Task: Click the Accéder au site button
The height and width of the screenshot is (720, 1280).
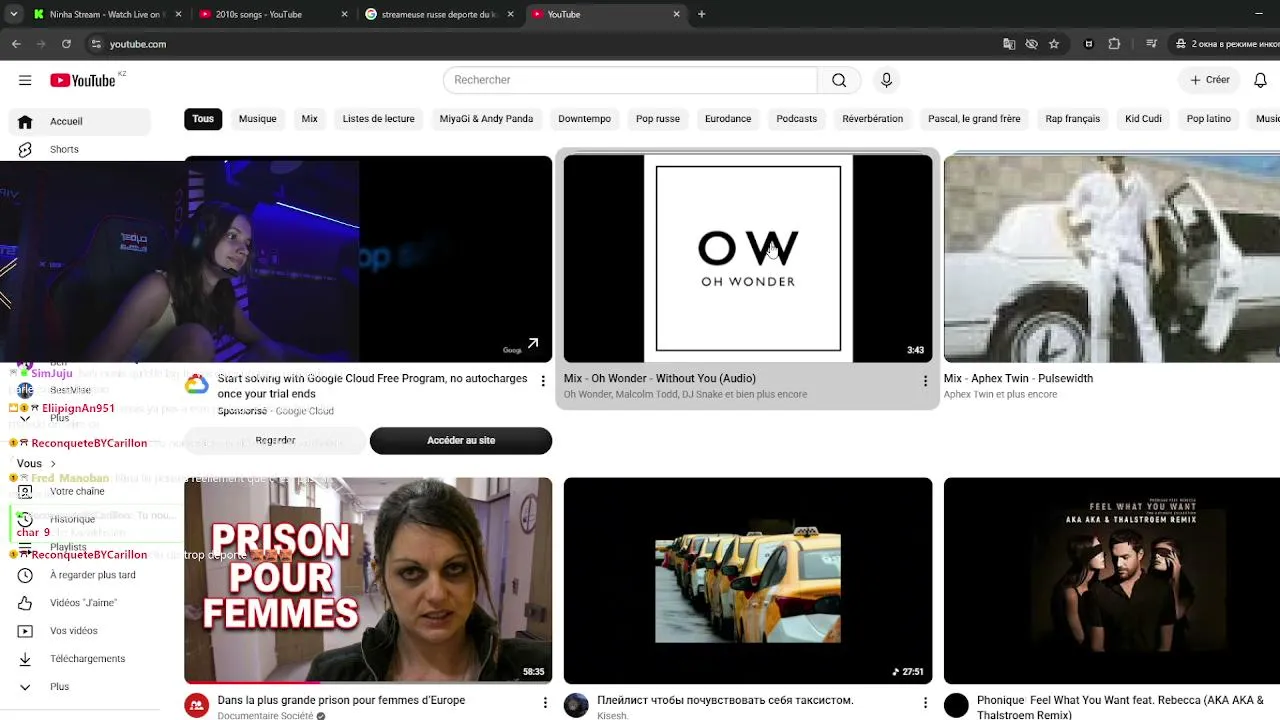Action: (461, 441)
